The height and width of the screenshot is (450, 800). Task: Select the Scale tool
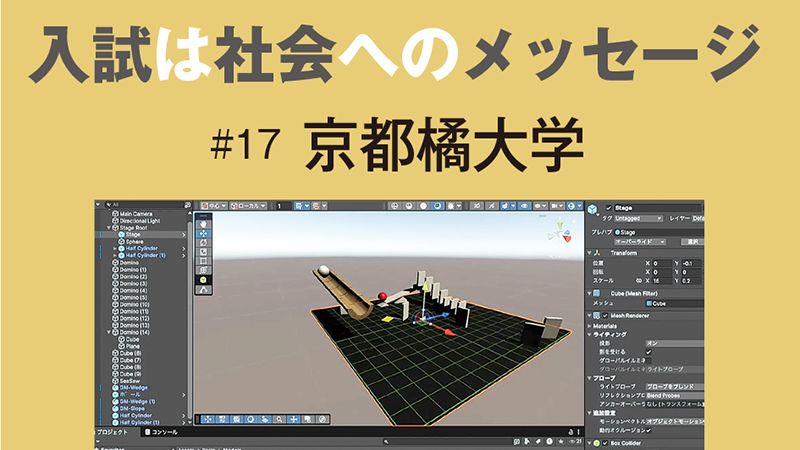click(204, 252)
